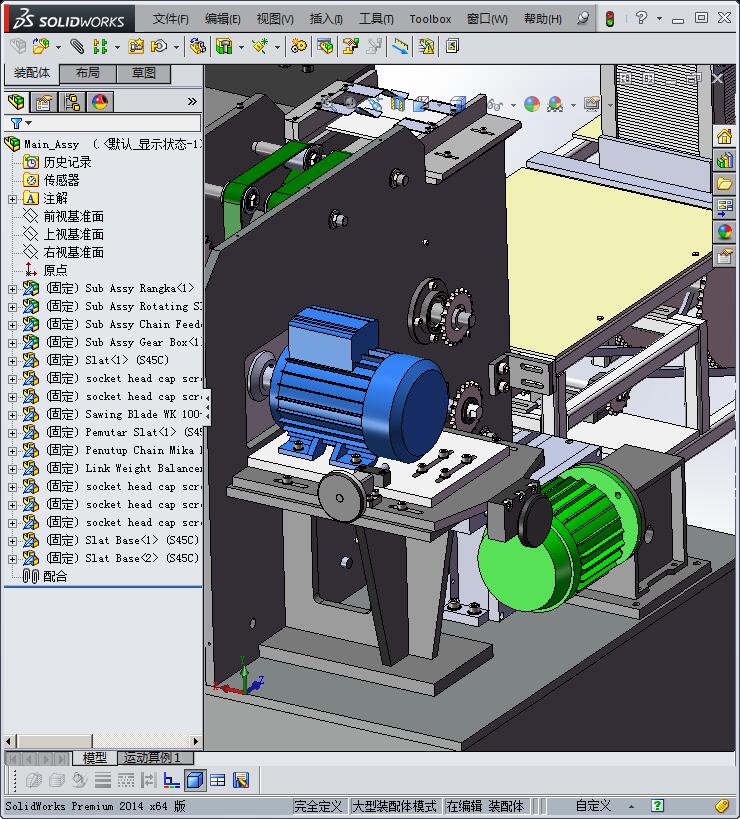This screenshot has height=819, width=740.
Task: Click the Section View icon in viewport toolbar
Action: pos(397,103)
